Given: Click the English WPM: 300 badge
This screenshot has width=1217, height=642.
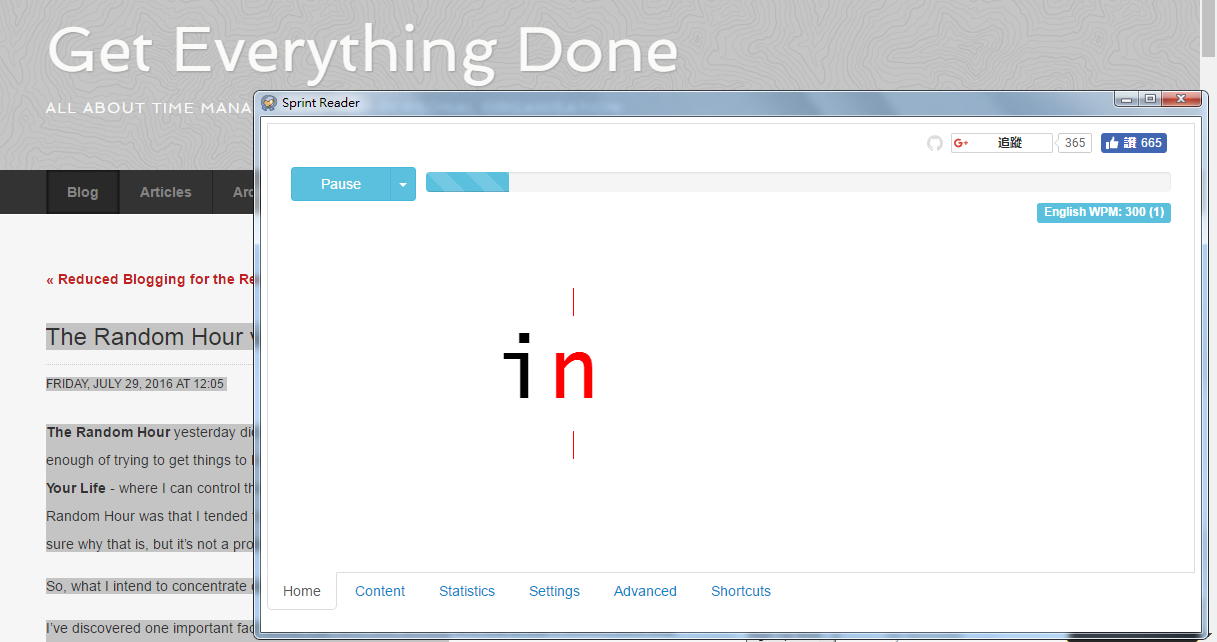Looking at the screenshot, I should [1103, 212].
